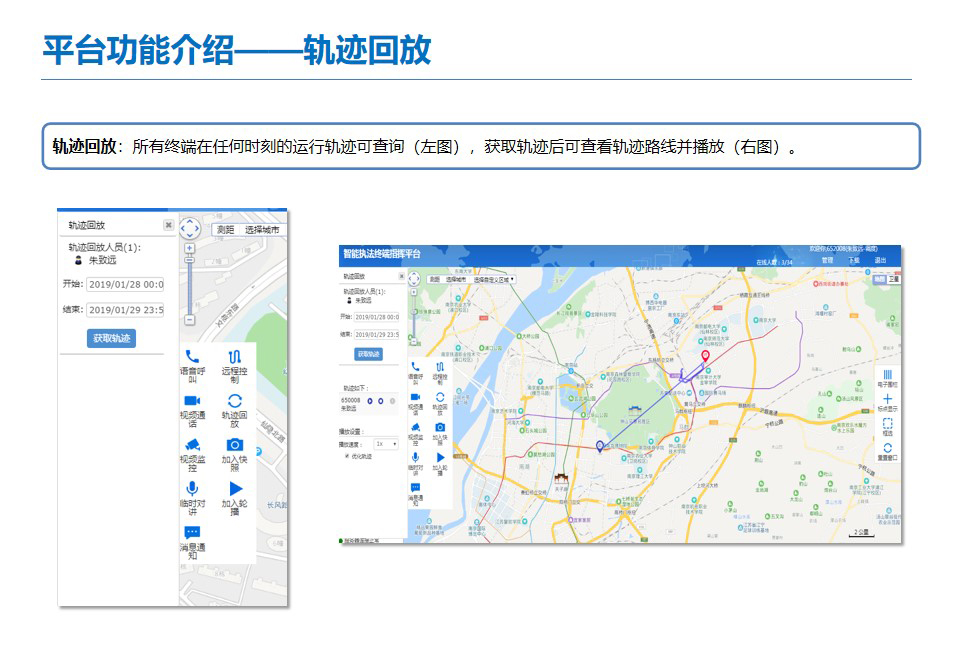Open 消息通知 message icon in left toolbox
960x657 pixels.
192,533
